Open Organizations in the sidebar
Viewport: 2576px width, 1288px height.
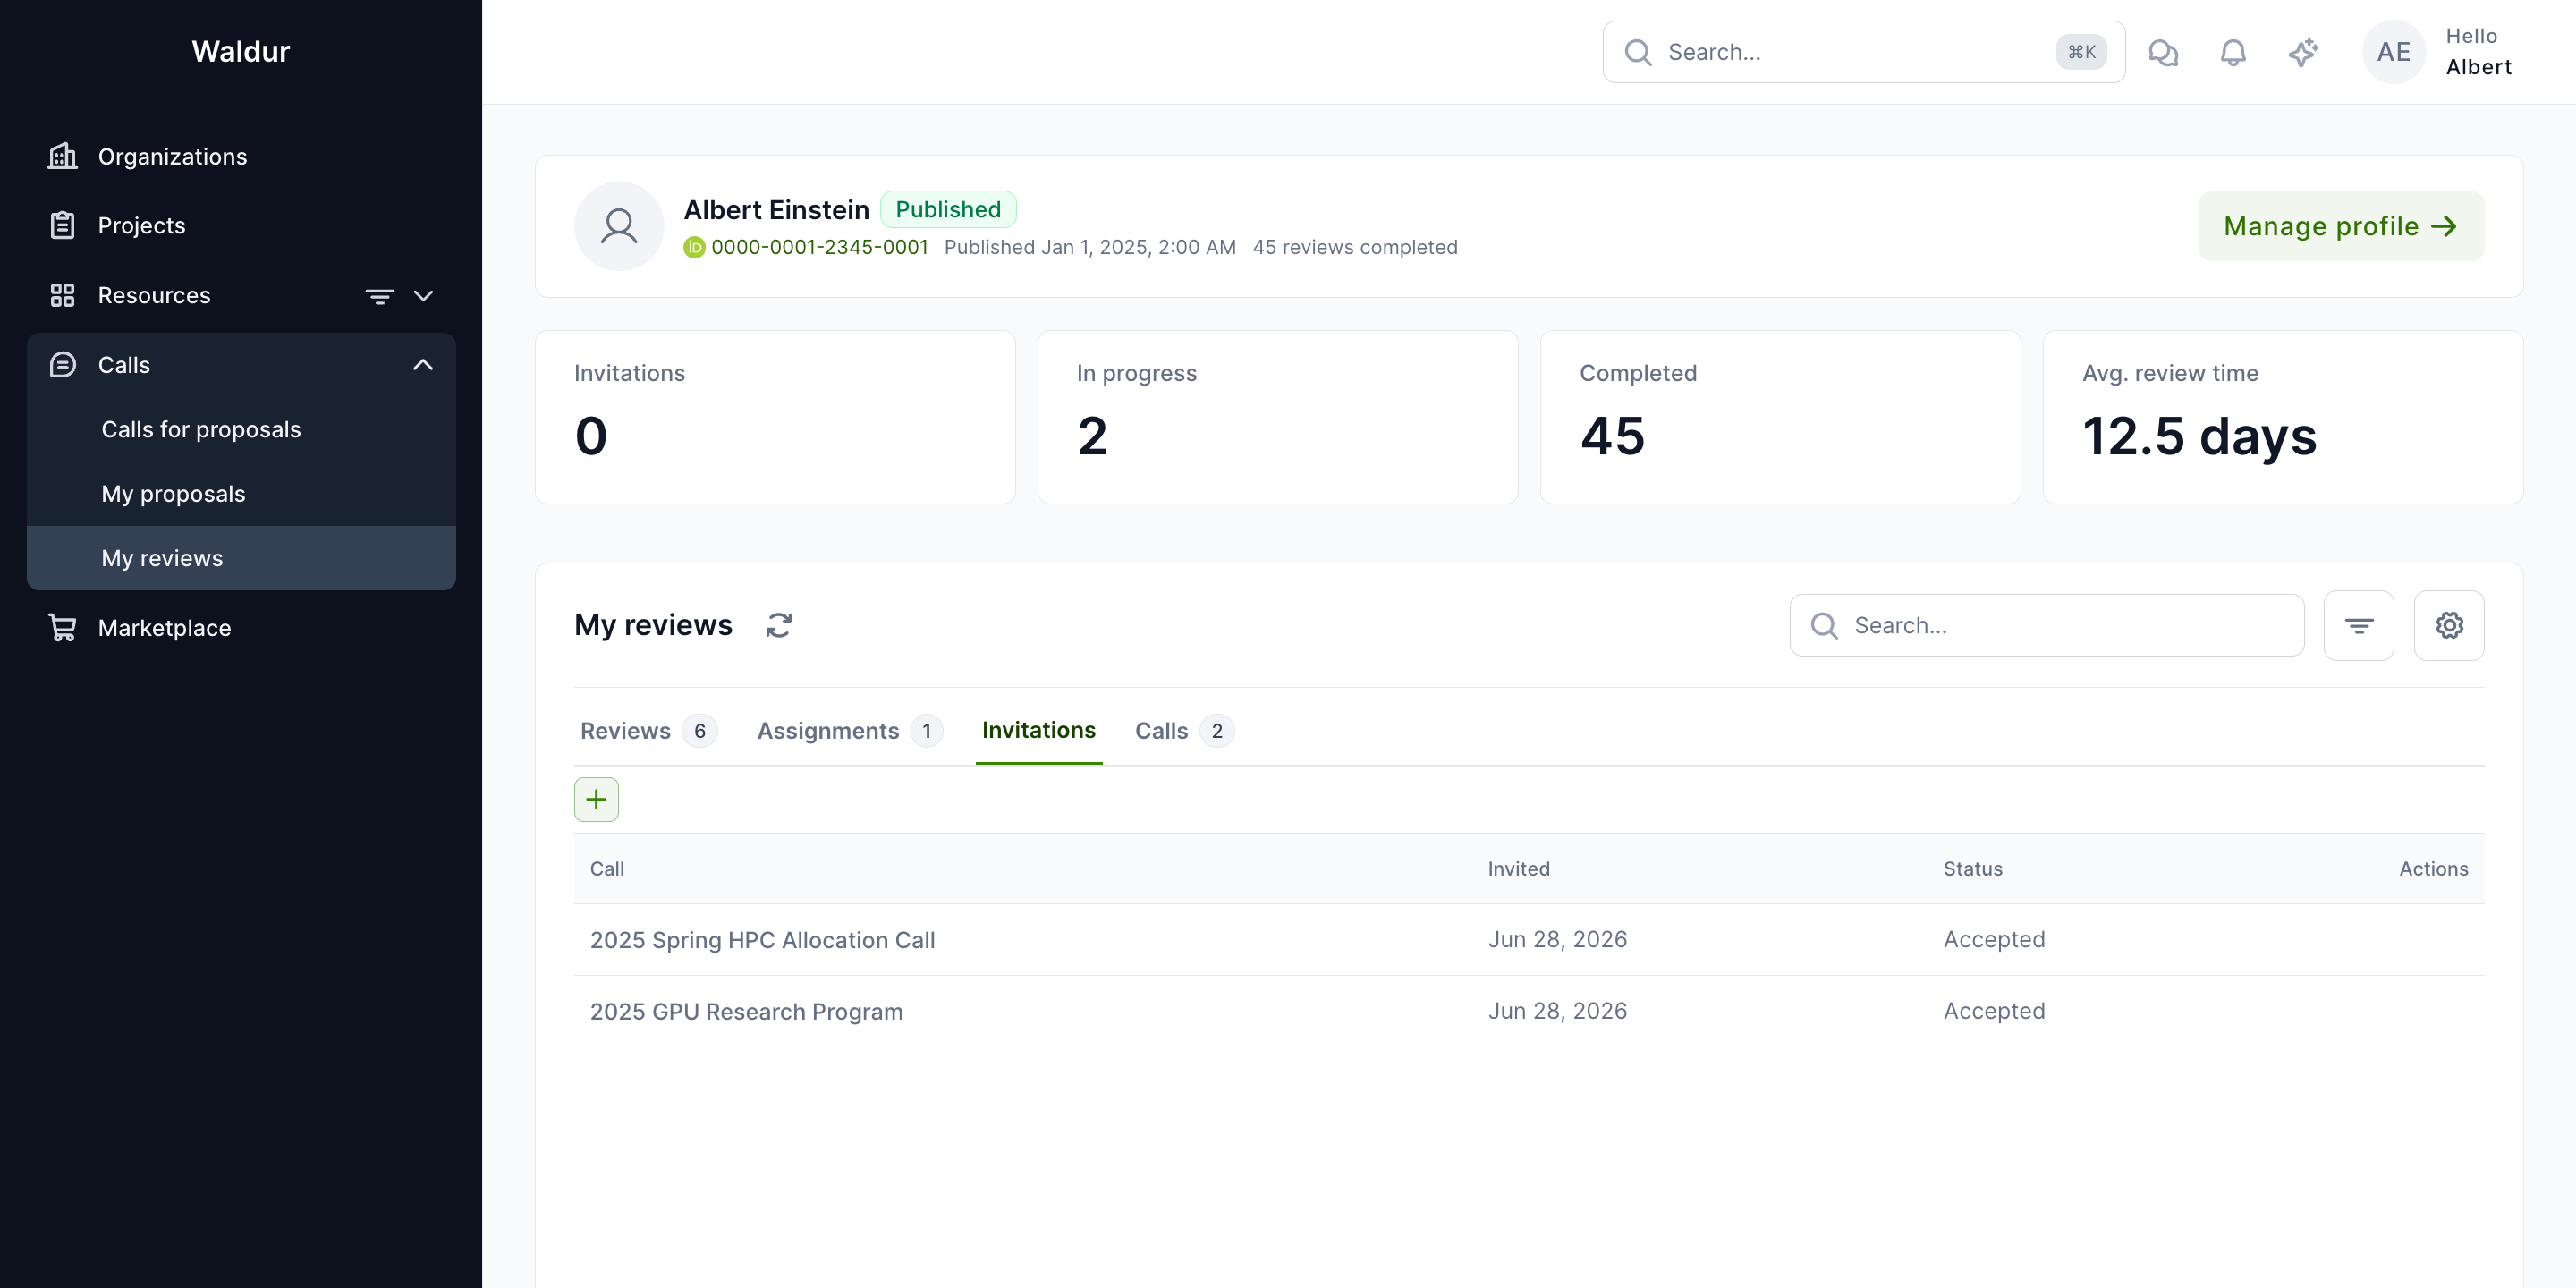(x=241, y=156)
